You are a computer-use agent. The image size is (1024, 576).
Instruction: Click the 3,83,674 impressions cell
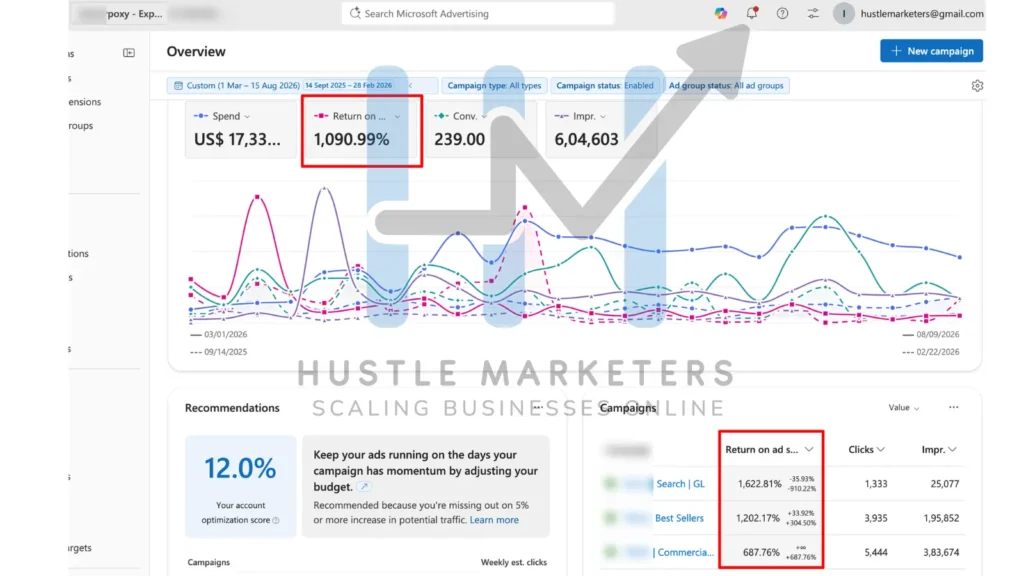941,552
